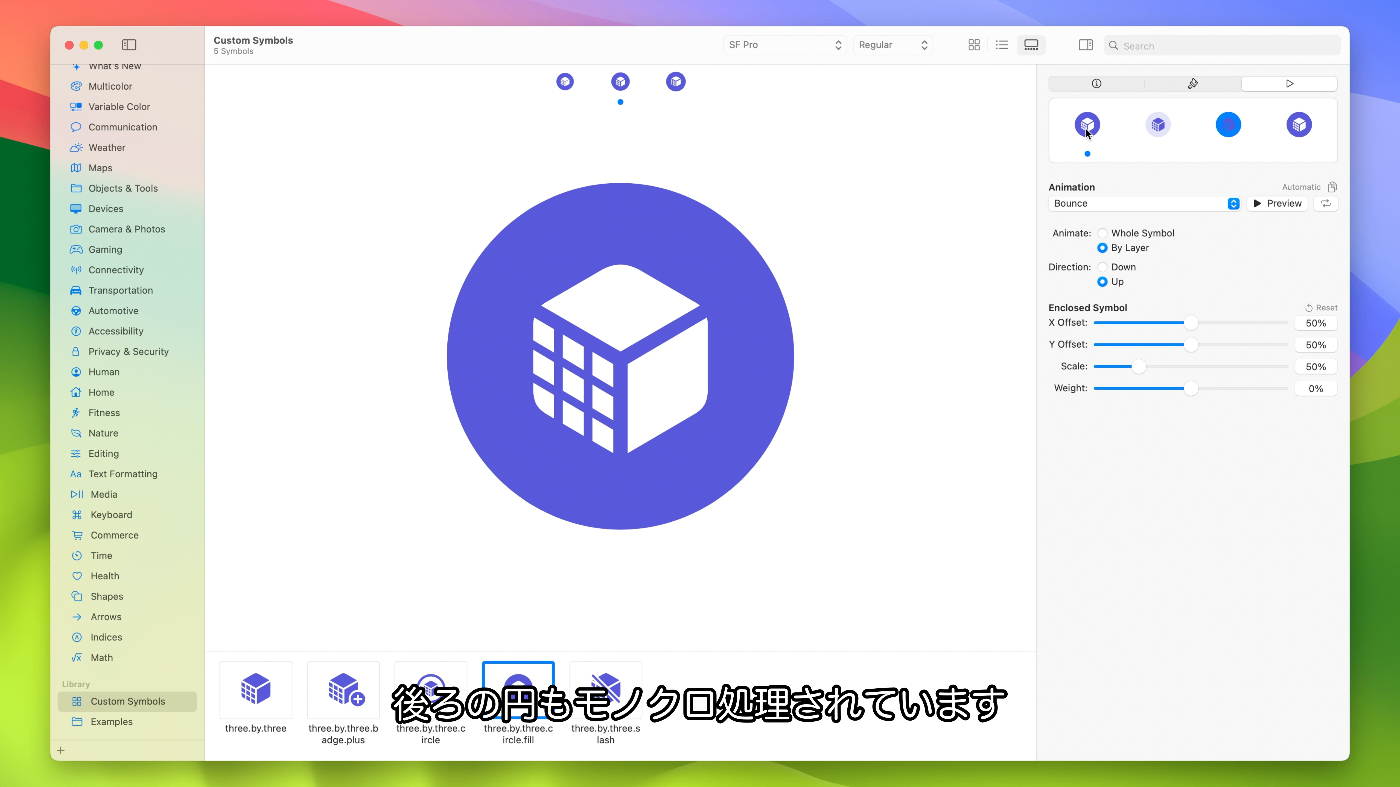Add a new library with plus button
Image resolution: width=1400 pixels, height=787 pixels.
tap(60, 750)
